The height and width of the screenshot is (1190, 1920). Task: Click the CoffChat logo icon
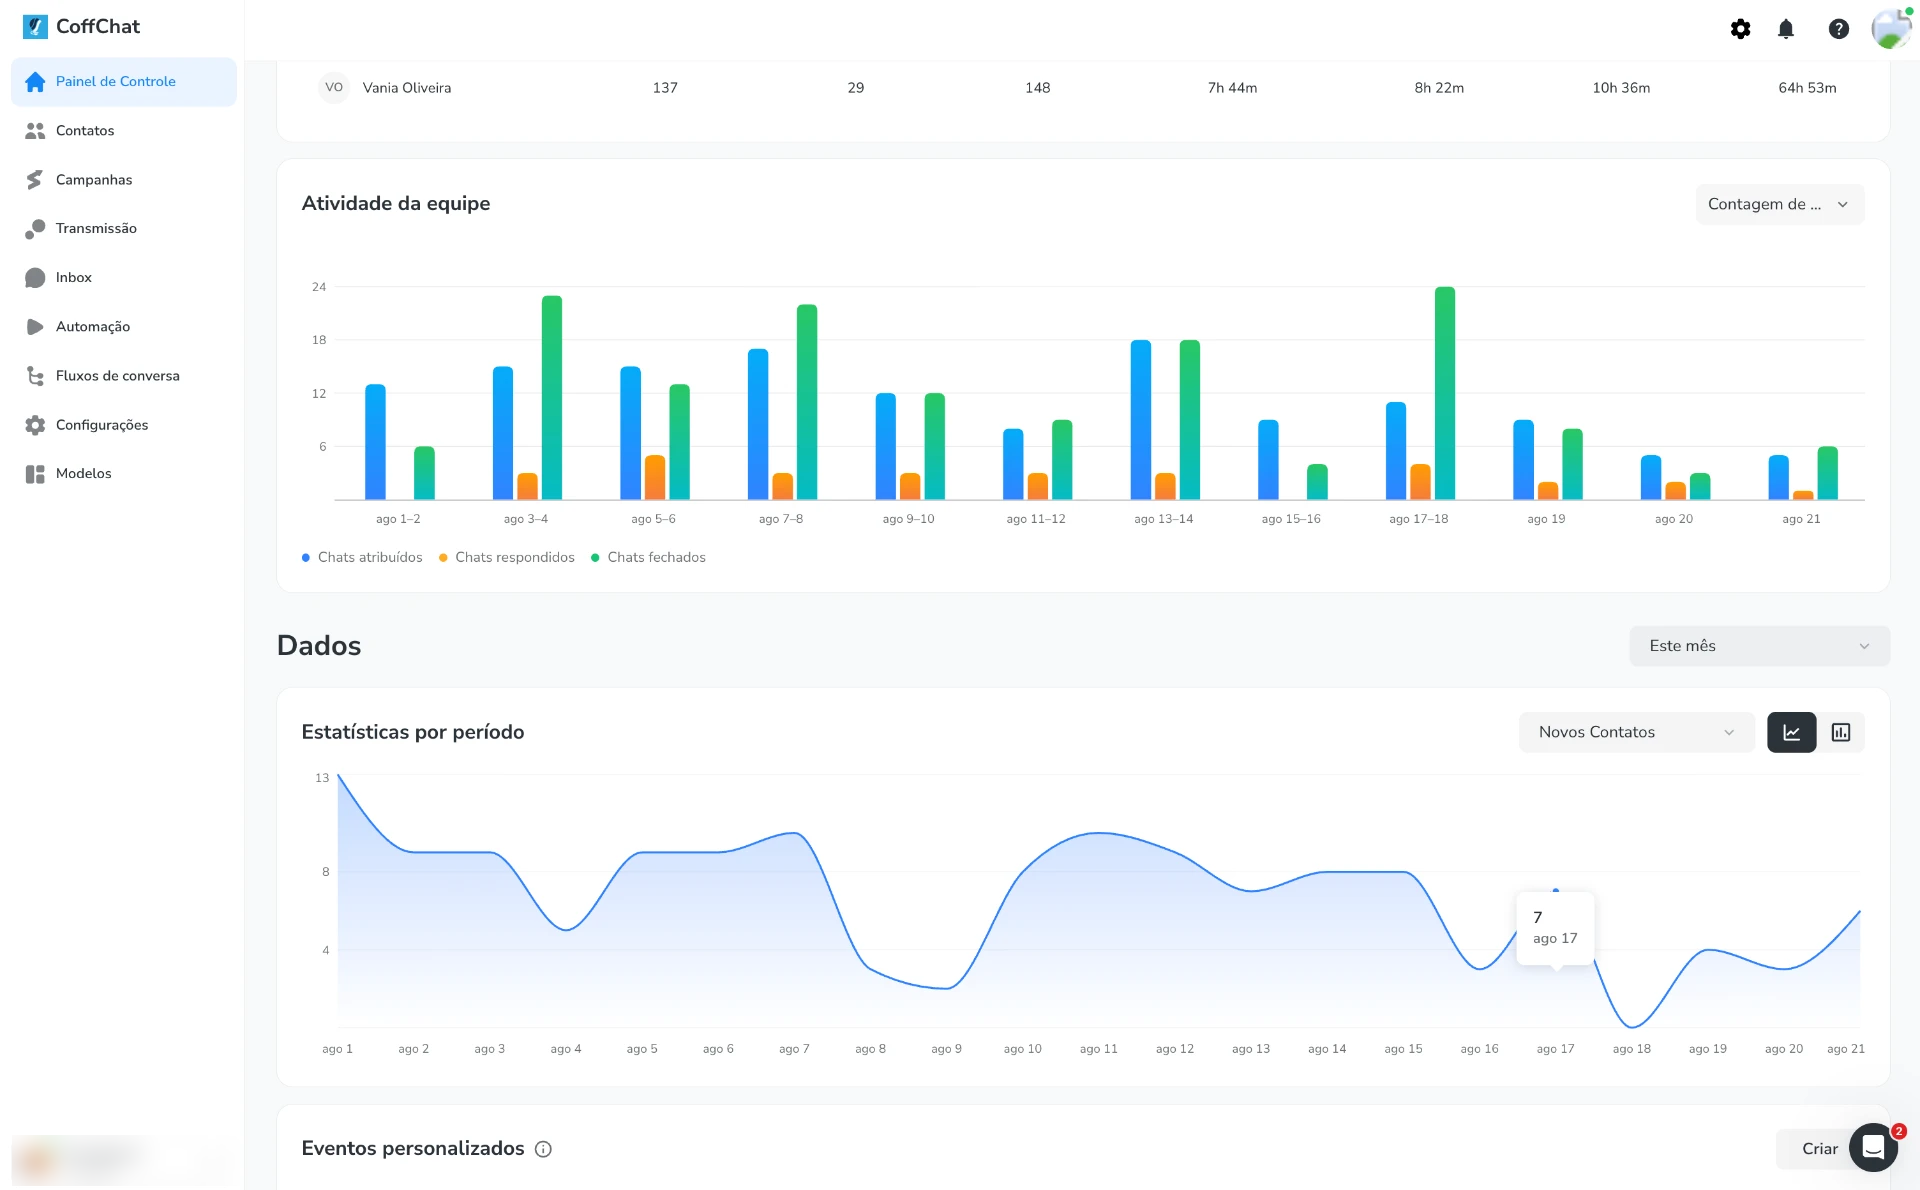[35, 27]
